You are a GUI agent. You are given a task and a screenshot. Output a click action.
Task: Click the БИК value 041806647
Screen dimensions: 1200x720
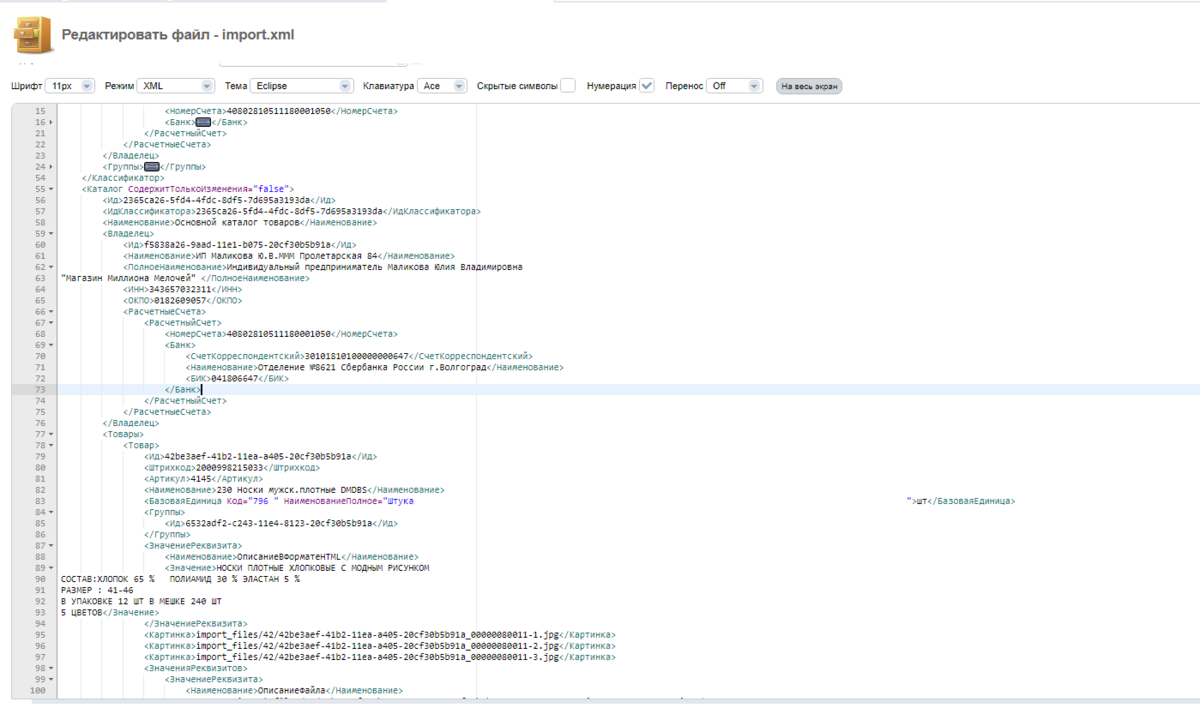237,378
